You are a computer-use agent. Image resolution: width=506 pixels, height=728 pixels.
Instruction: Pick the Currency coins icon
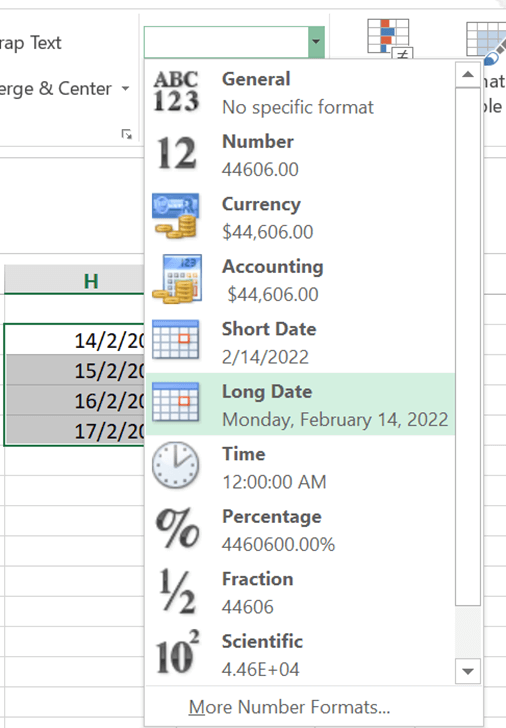pyautogui.click(x=176, y=216)
